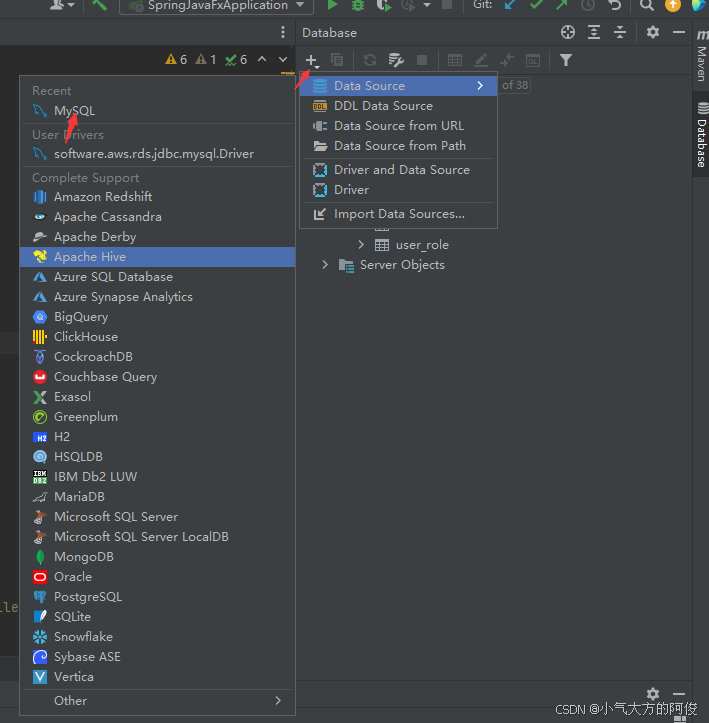This screenshot has height=723, width=709.
Task: Select SQLite data source
Action: tap(157, 616)
